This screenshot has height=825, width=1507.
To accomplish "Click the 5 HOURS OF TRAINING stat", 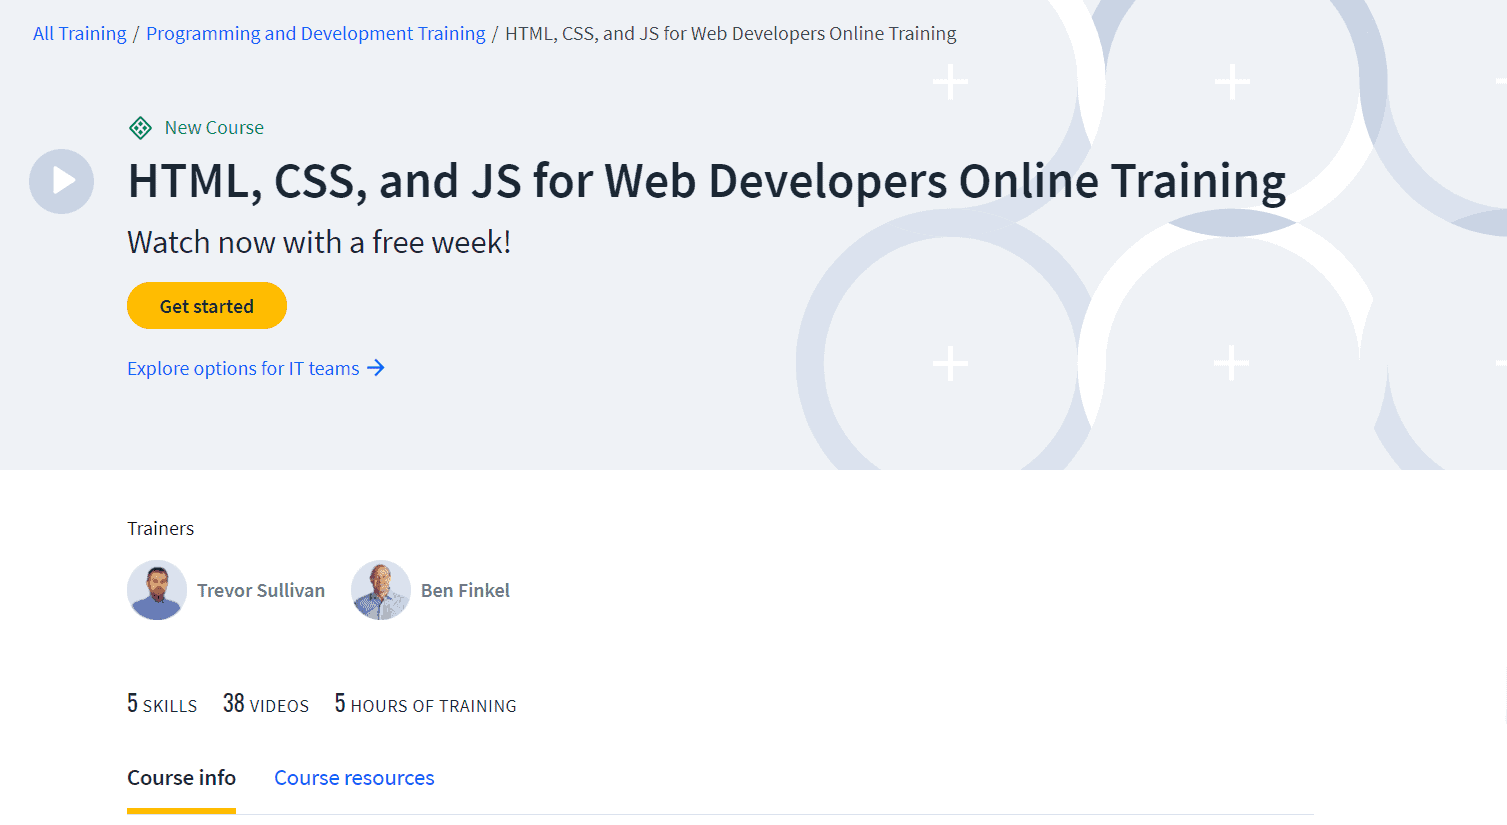I will click(x=425, y=704).
